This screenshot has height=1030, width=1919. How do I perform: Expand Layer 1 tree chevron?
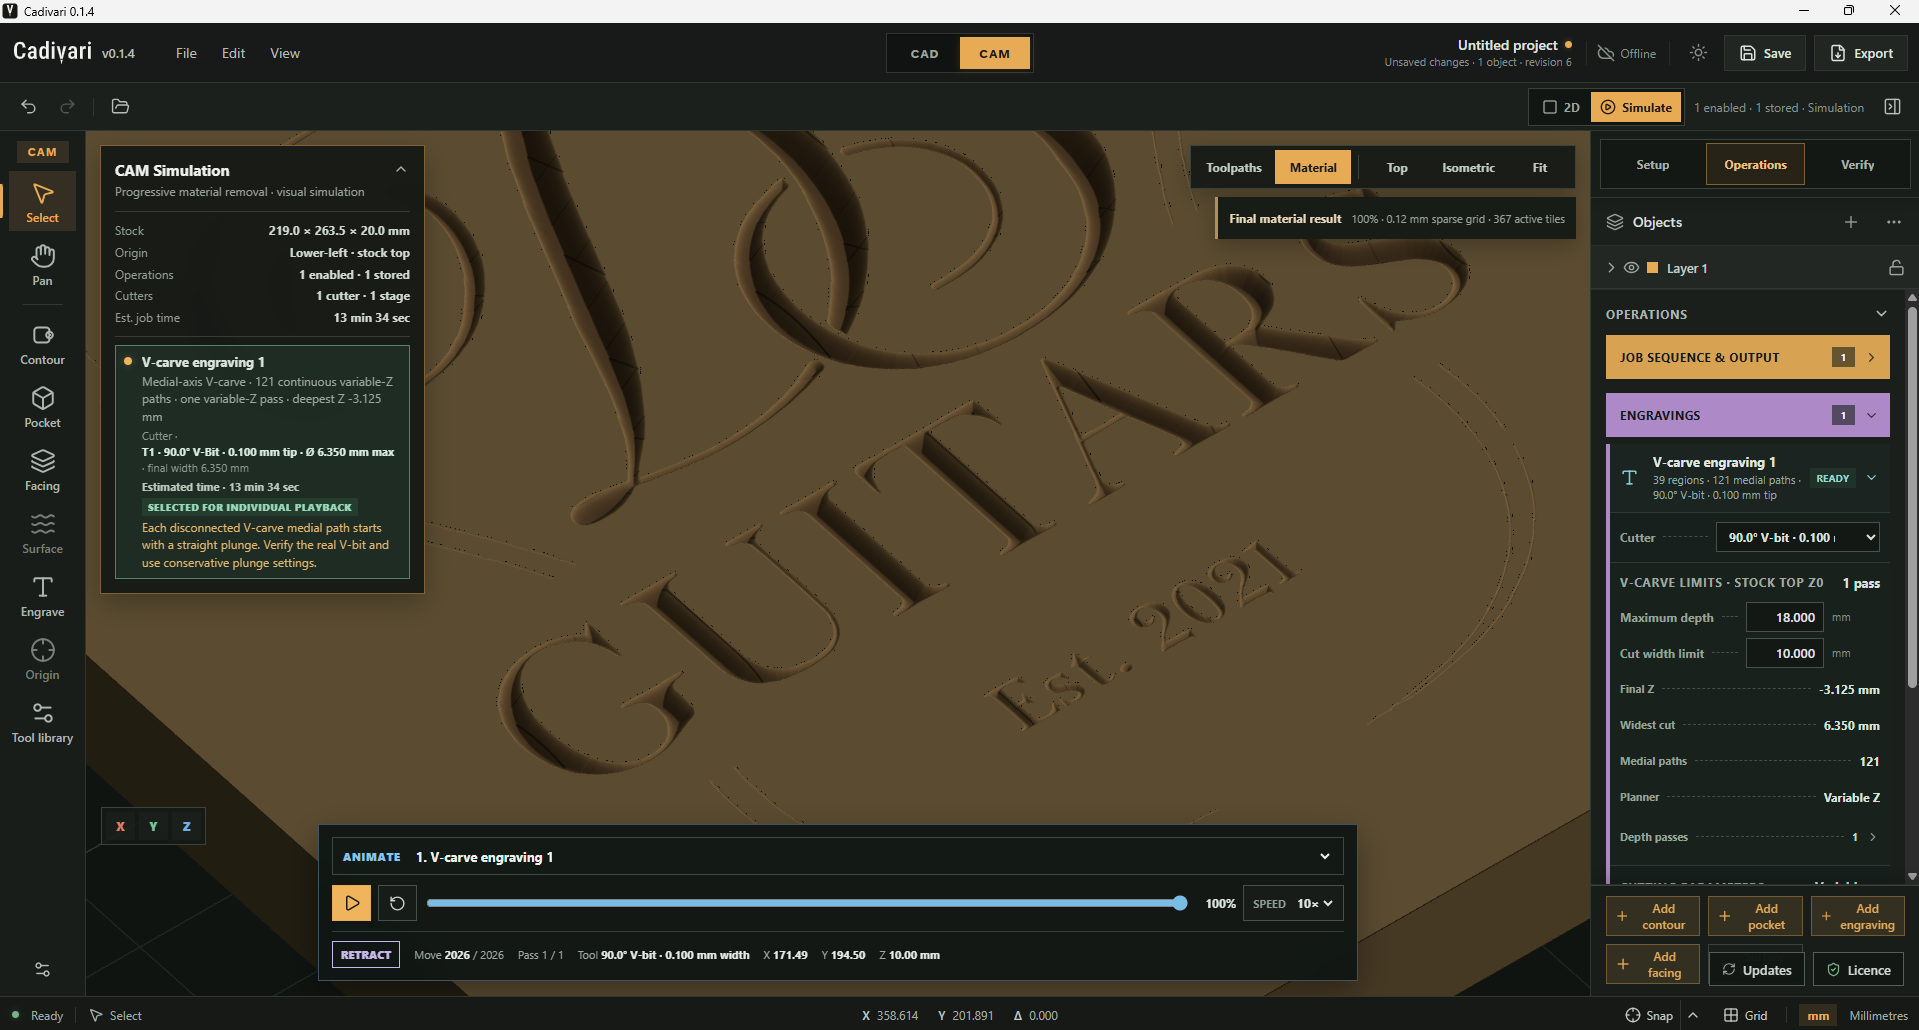tap(1610, 268)
